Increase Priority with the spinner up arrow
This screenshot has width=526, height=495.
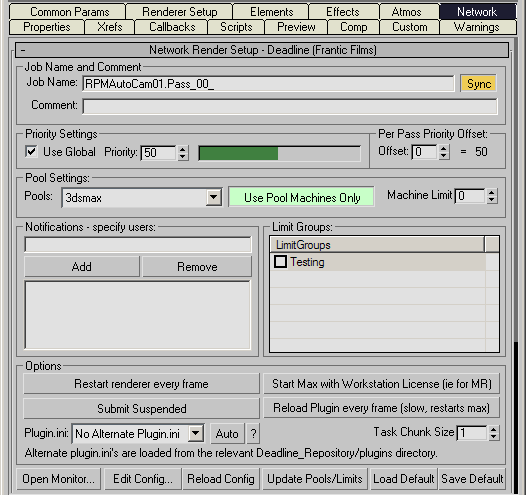click(182, 149)
